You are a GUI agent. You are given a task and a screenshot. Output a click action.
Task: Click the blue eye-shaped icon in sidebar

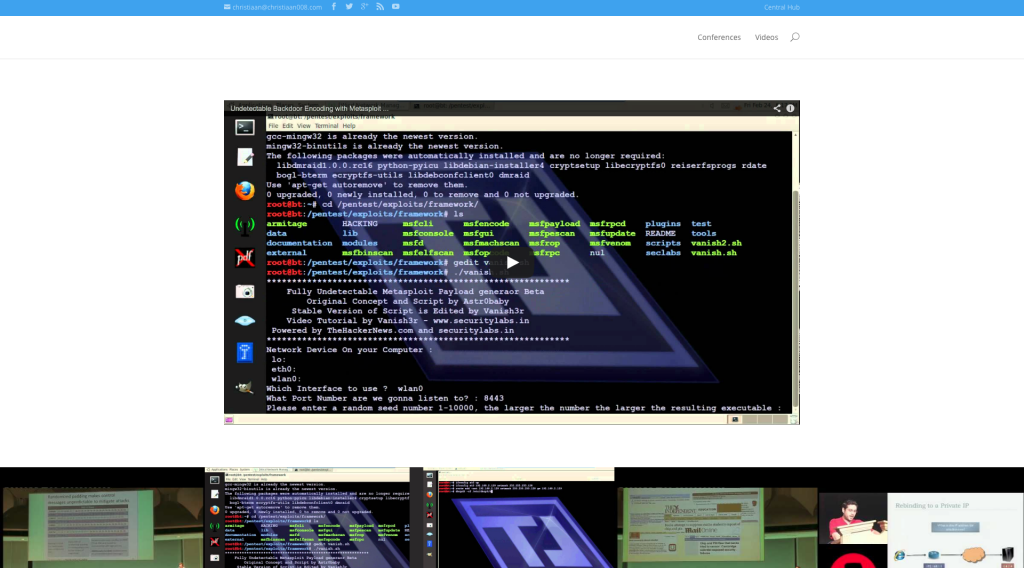point(245,321)
